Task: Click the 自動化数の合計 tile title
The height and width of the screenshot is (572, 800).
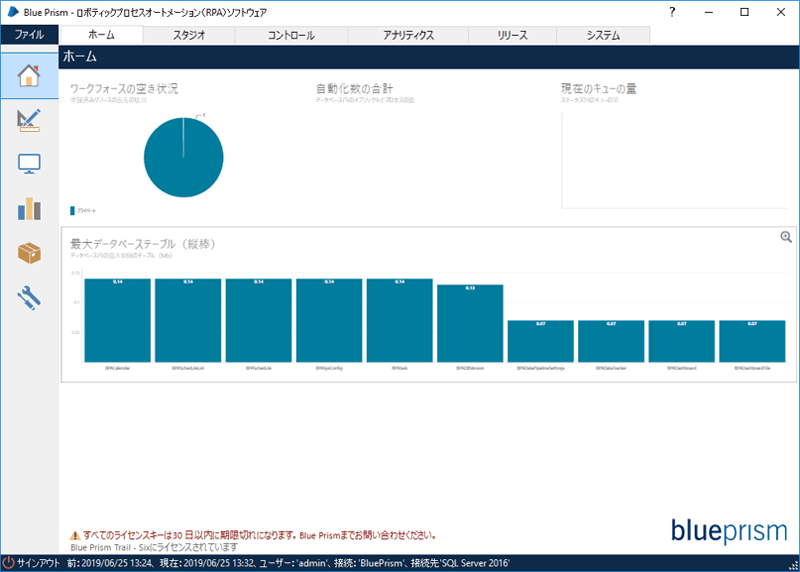Action: [355, 89]
